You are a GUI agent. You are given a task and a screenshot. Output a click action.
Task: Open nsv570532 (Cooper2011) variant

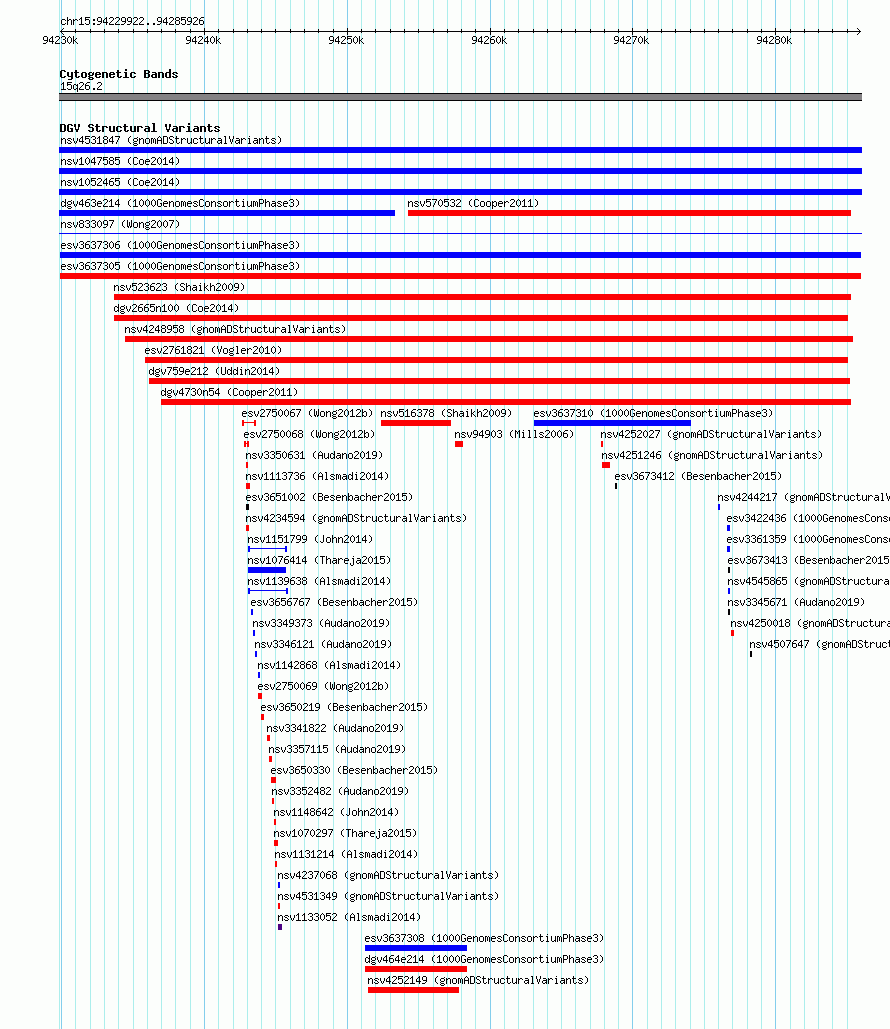(473, 203)
